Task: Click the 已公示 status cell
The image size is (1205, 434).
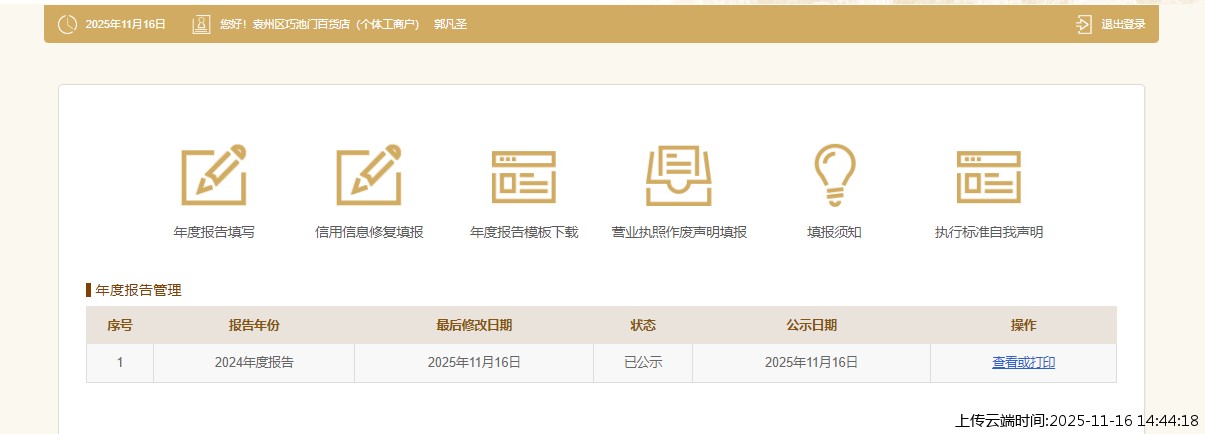Action: point(643,363)
